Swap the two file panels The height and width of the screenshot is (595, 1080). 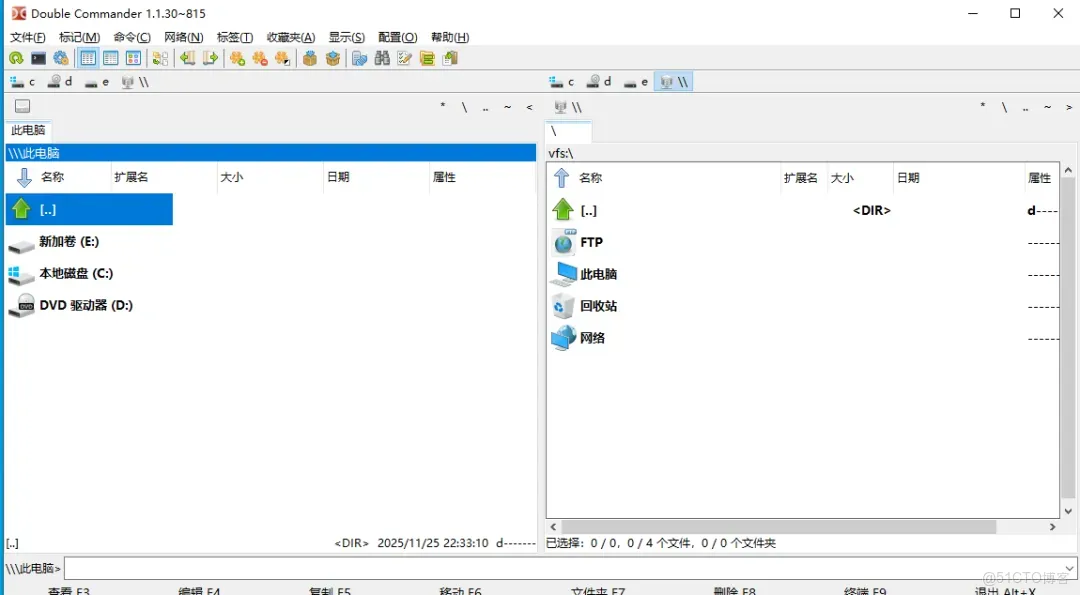coord(160,58)
